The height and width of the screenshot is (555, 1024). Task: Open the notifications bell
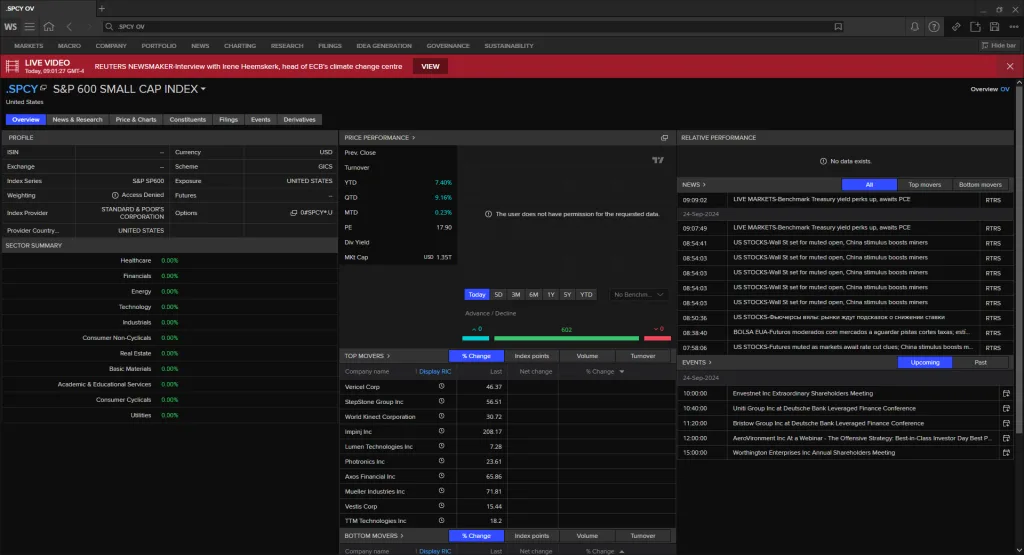[914, 27]
